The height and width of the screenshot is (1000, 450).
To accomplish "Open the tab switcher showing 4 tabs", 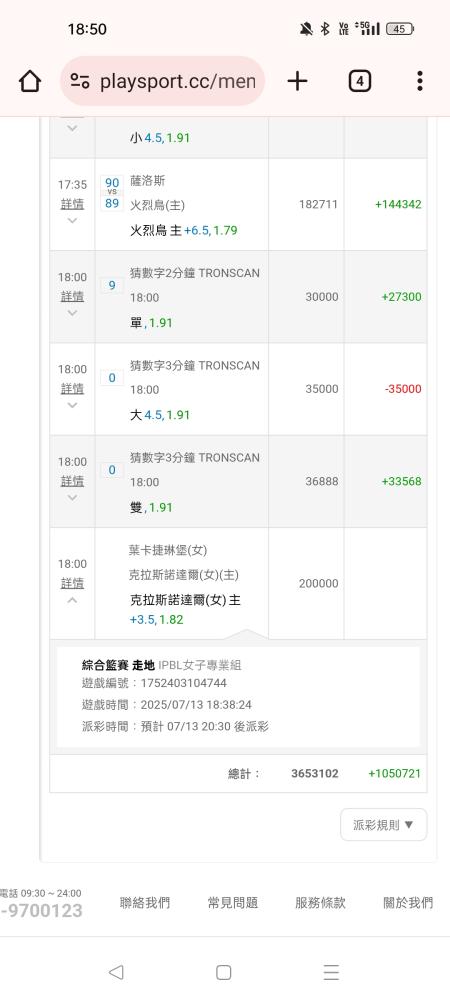I will pos(359,81).
